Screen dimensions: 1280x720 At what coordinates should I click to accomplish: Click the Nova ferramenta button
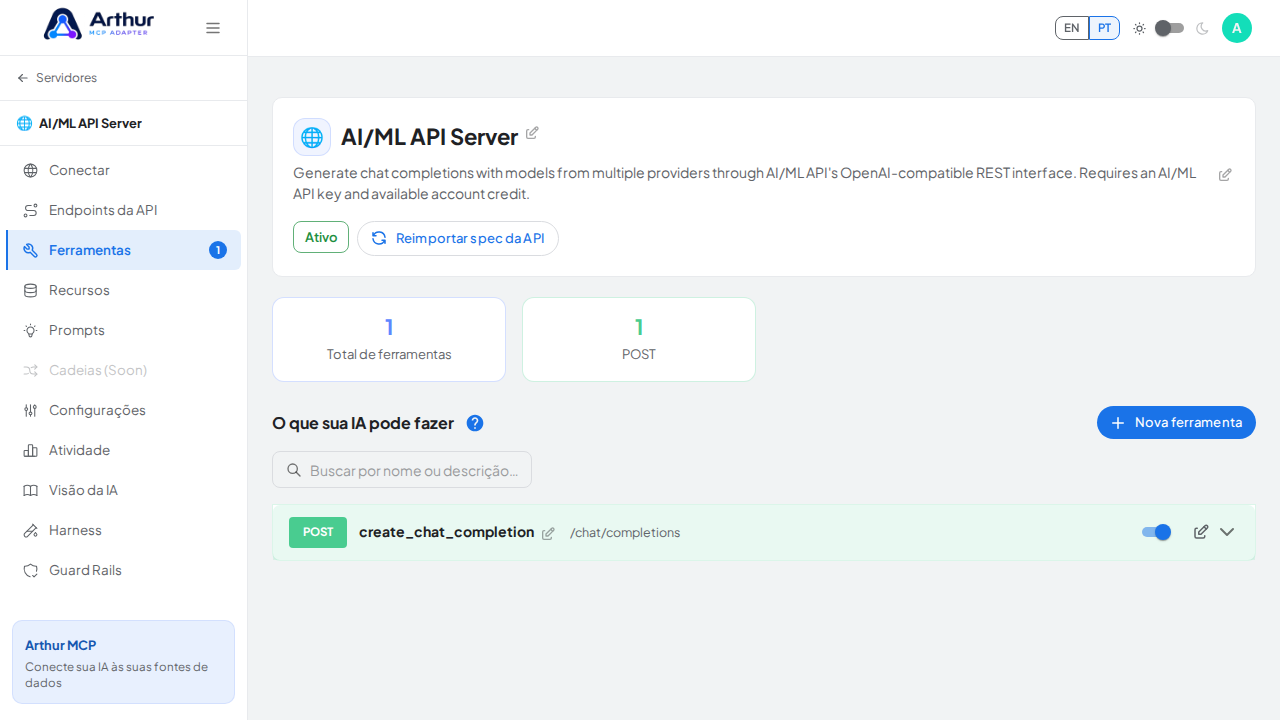[1176, 422]
